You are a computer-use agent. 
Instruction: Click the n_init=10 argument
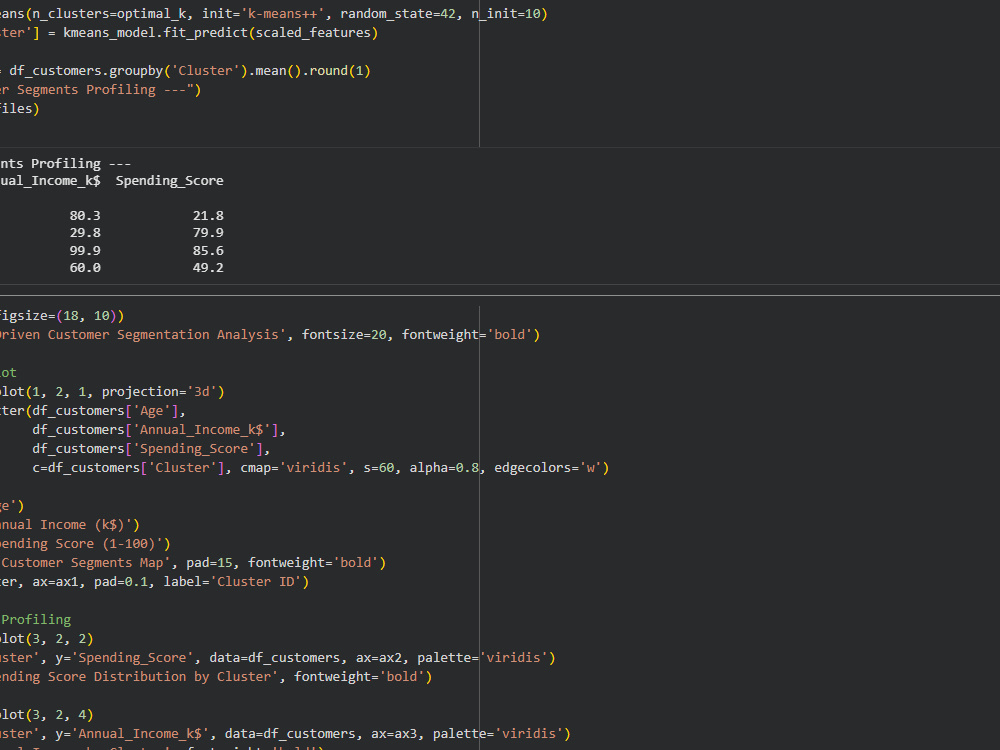(x=506, y=13)
